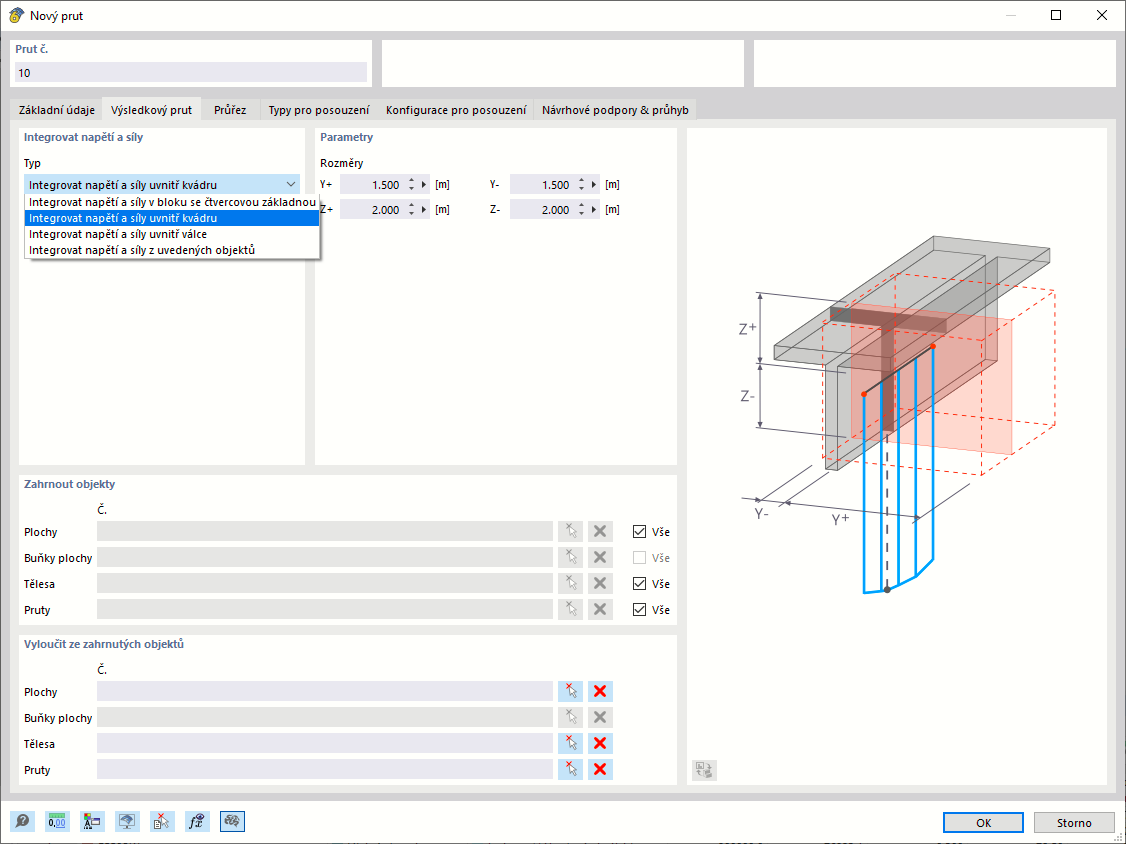Open the Y+ value arrow menu
Viewport: 1126px width, 844px height.
coord(424,185)
